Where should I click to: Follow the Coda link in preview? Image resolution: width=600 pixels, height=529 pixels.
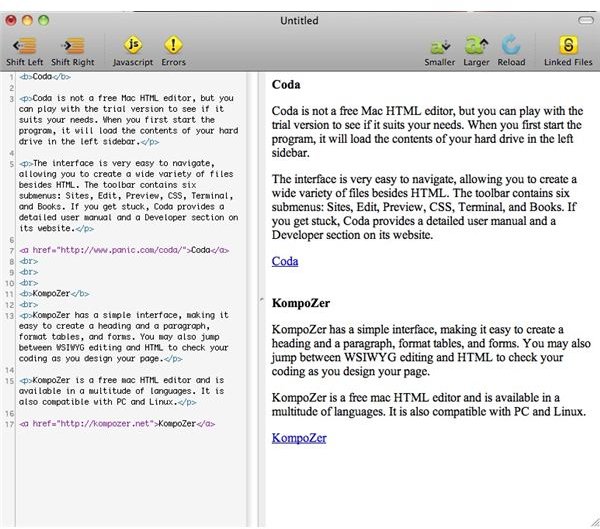pos(285,261)
